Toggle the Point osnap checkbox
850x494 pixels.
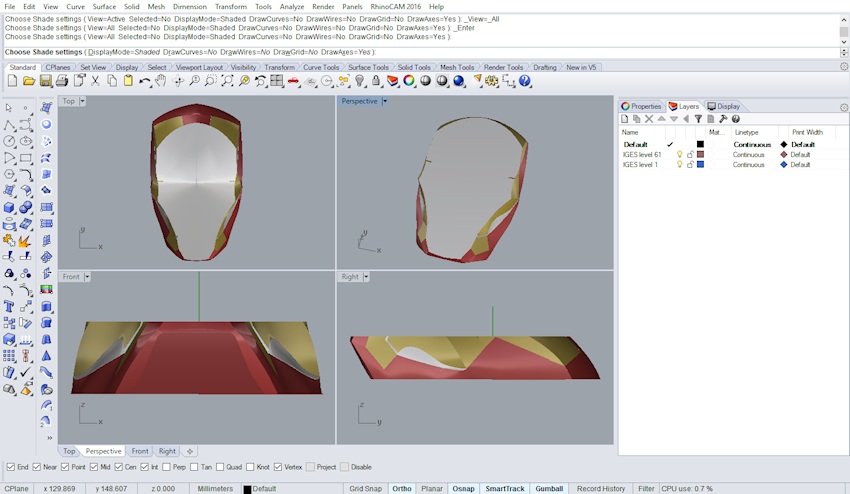65,467
